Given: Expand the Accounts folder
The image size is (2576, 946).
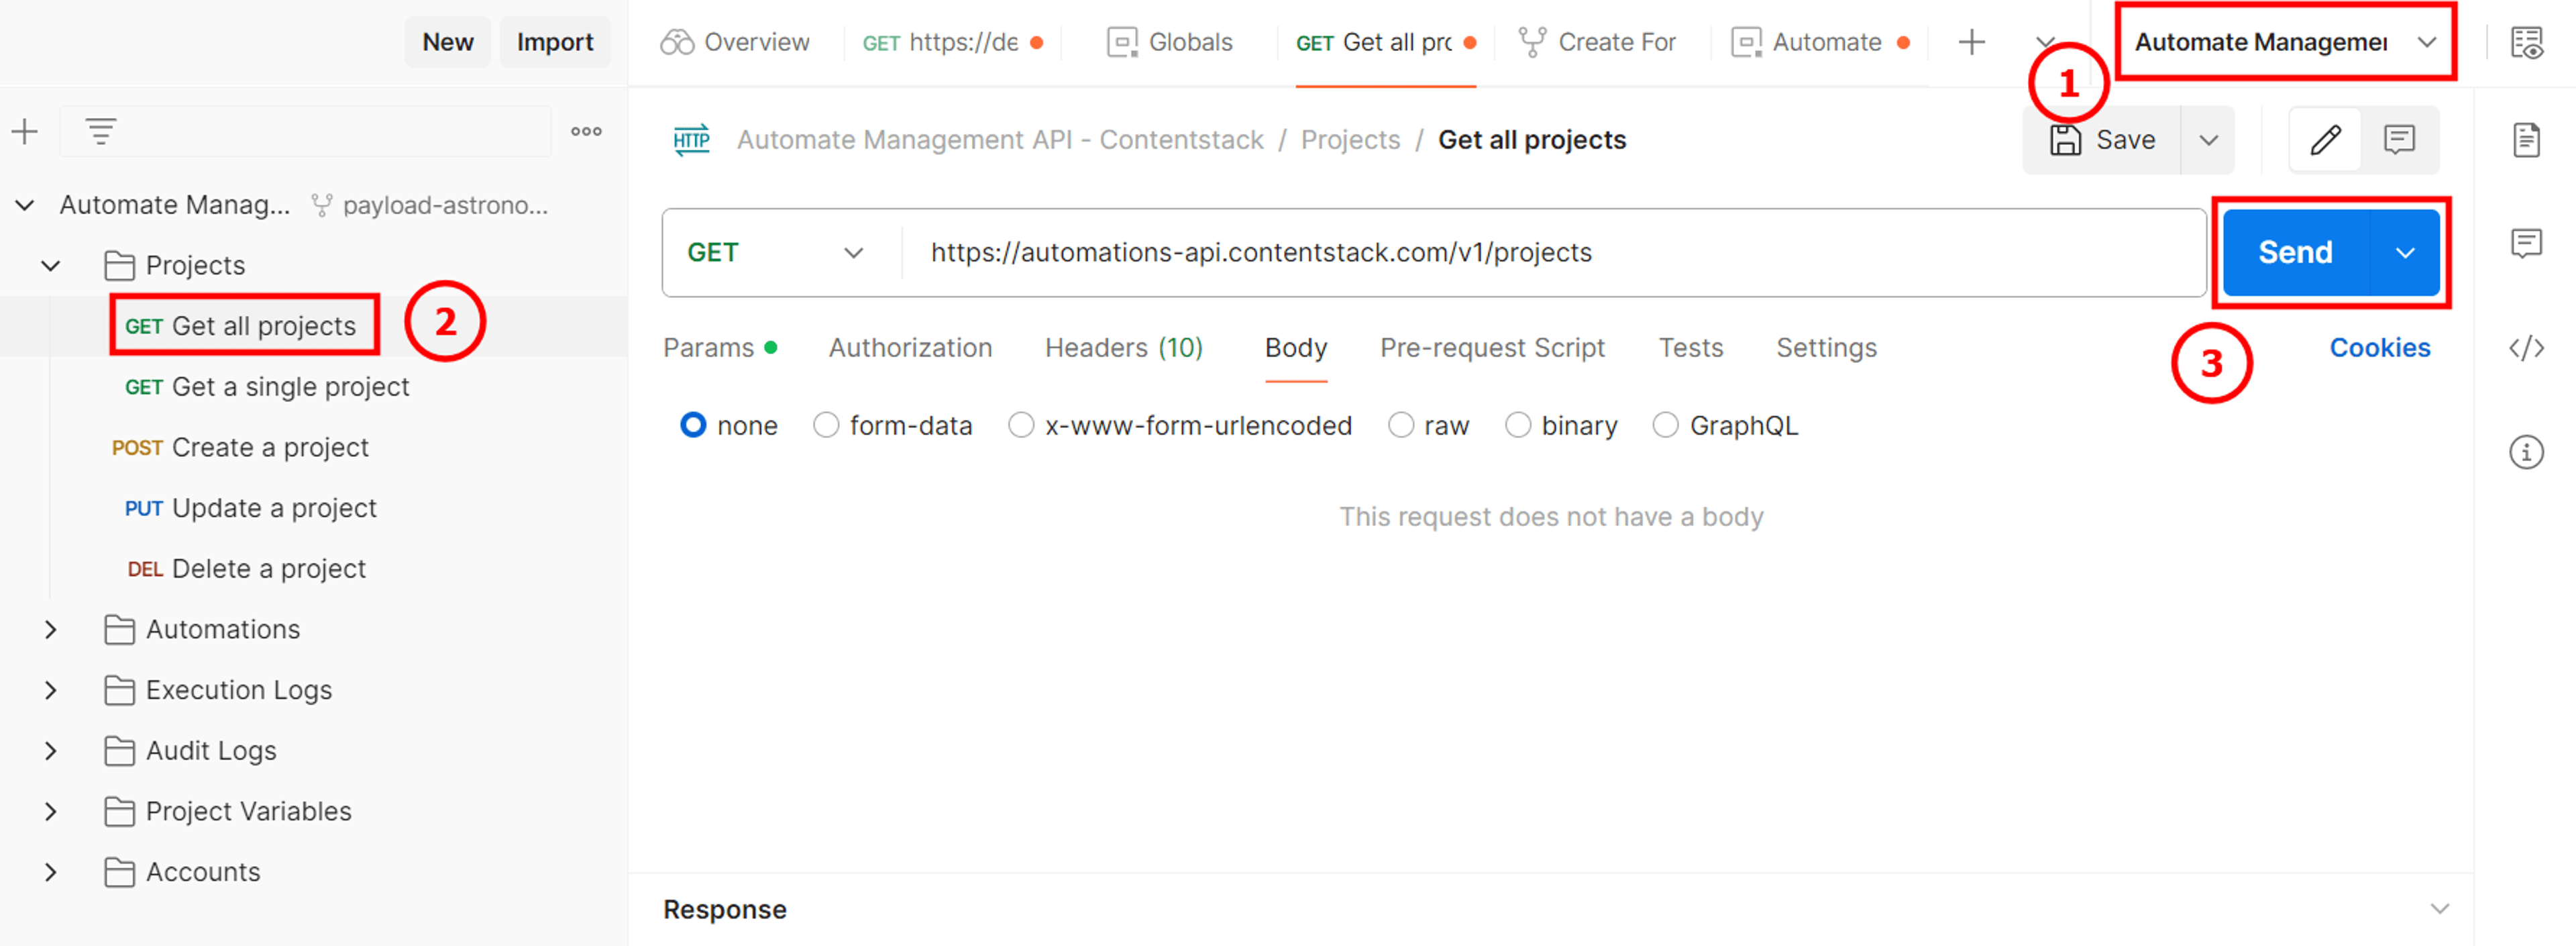Looking at the screenshot, I should [x=50, y=872].
